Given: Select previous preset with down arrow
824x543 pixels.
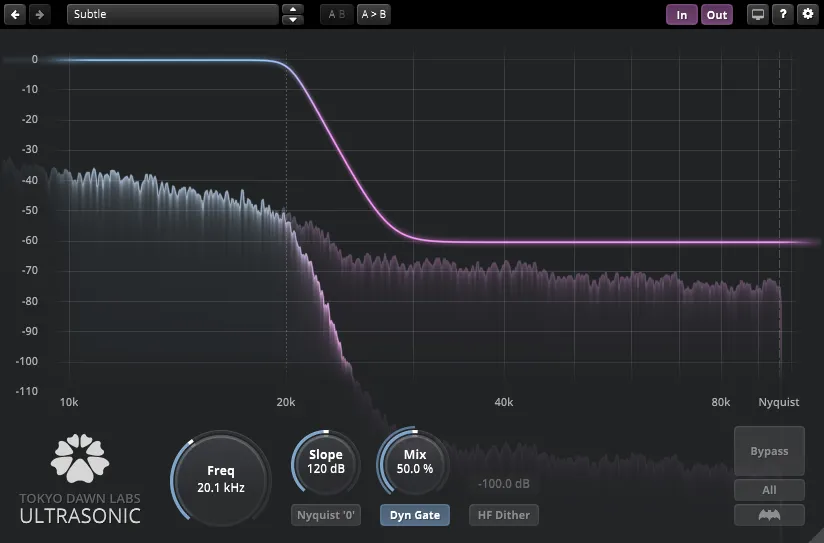Looking at the screenshot, I should [293, 20].
